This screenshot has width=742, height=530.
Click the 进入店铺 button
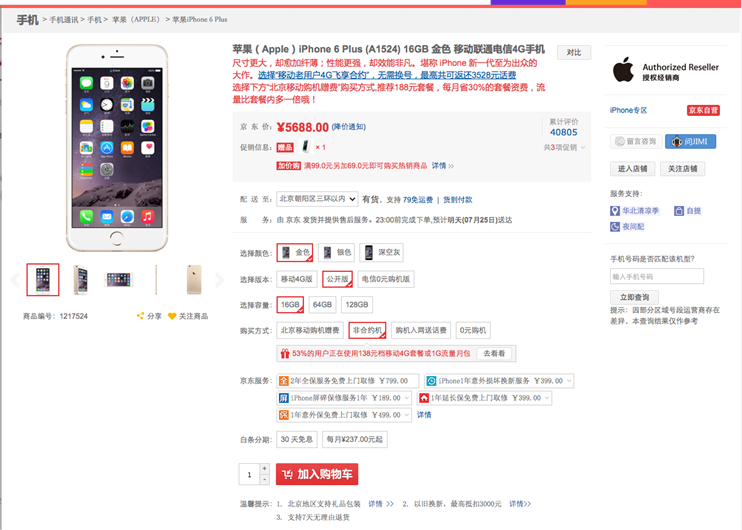point(633,169)
